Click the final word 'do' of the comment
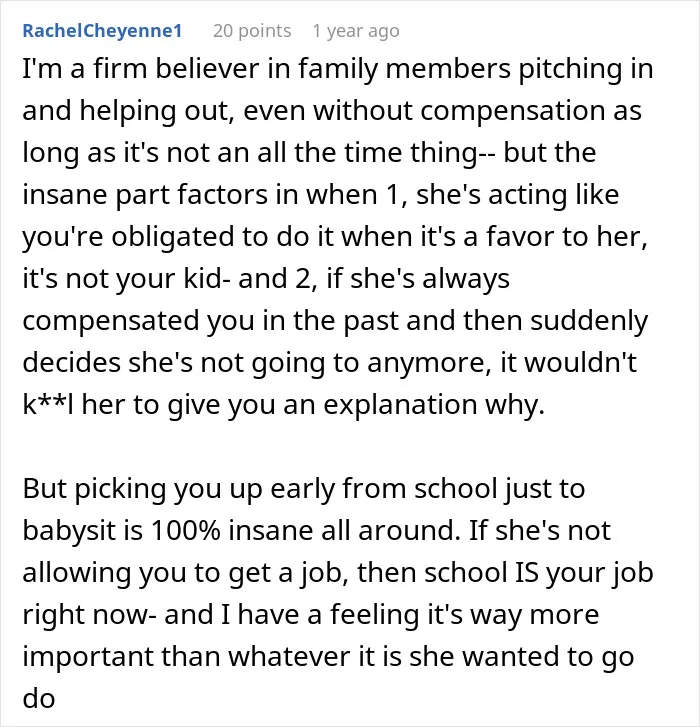 (39, 698)
